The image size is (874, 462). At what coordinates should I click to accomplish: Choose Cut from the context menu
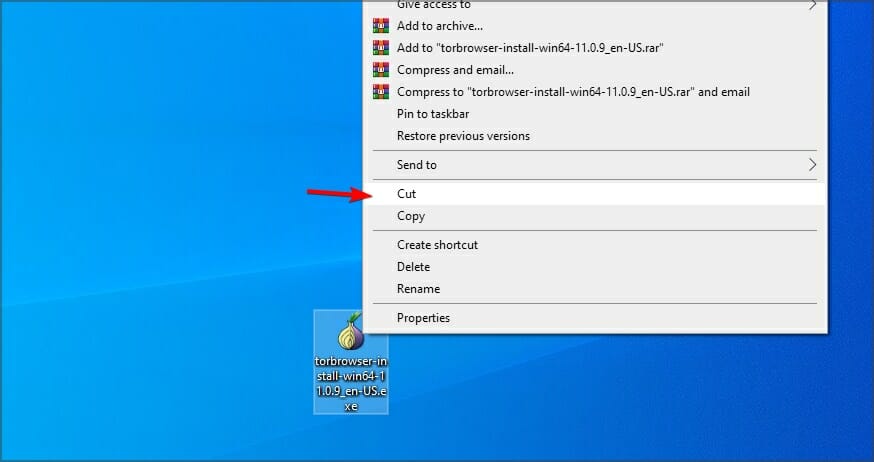point(595,194)
